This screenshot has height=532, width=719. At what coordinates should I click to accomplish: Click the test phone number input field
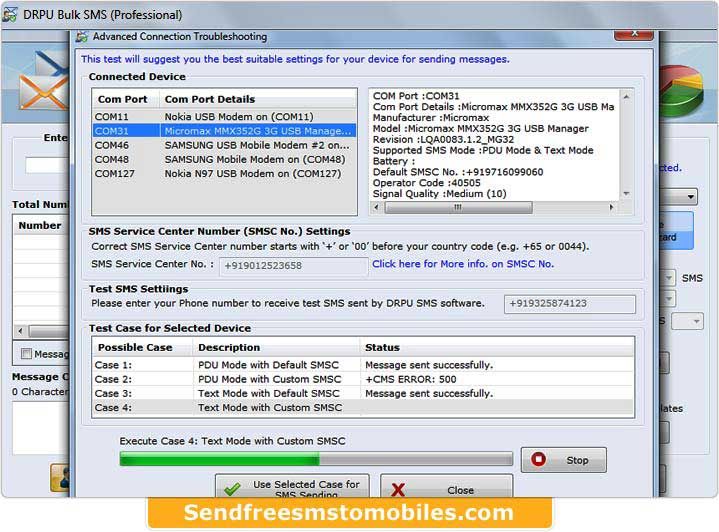(569, 304)
